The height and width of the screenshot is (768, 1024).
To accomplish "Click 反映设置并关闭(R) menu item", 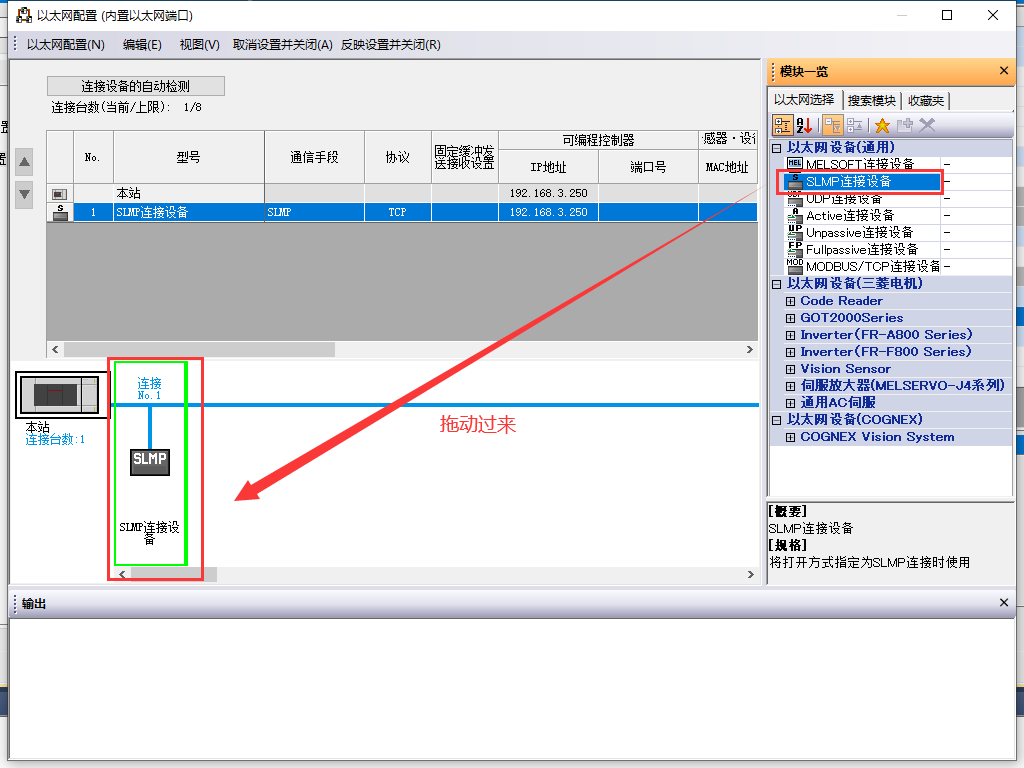I will [x=391, y=44].
